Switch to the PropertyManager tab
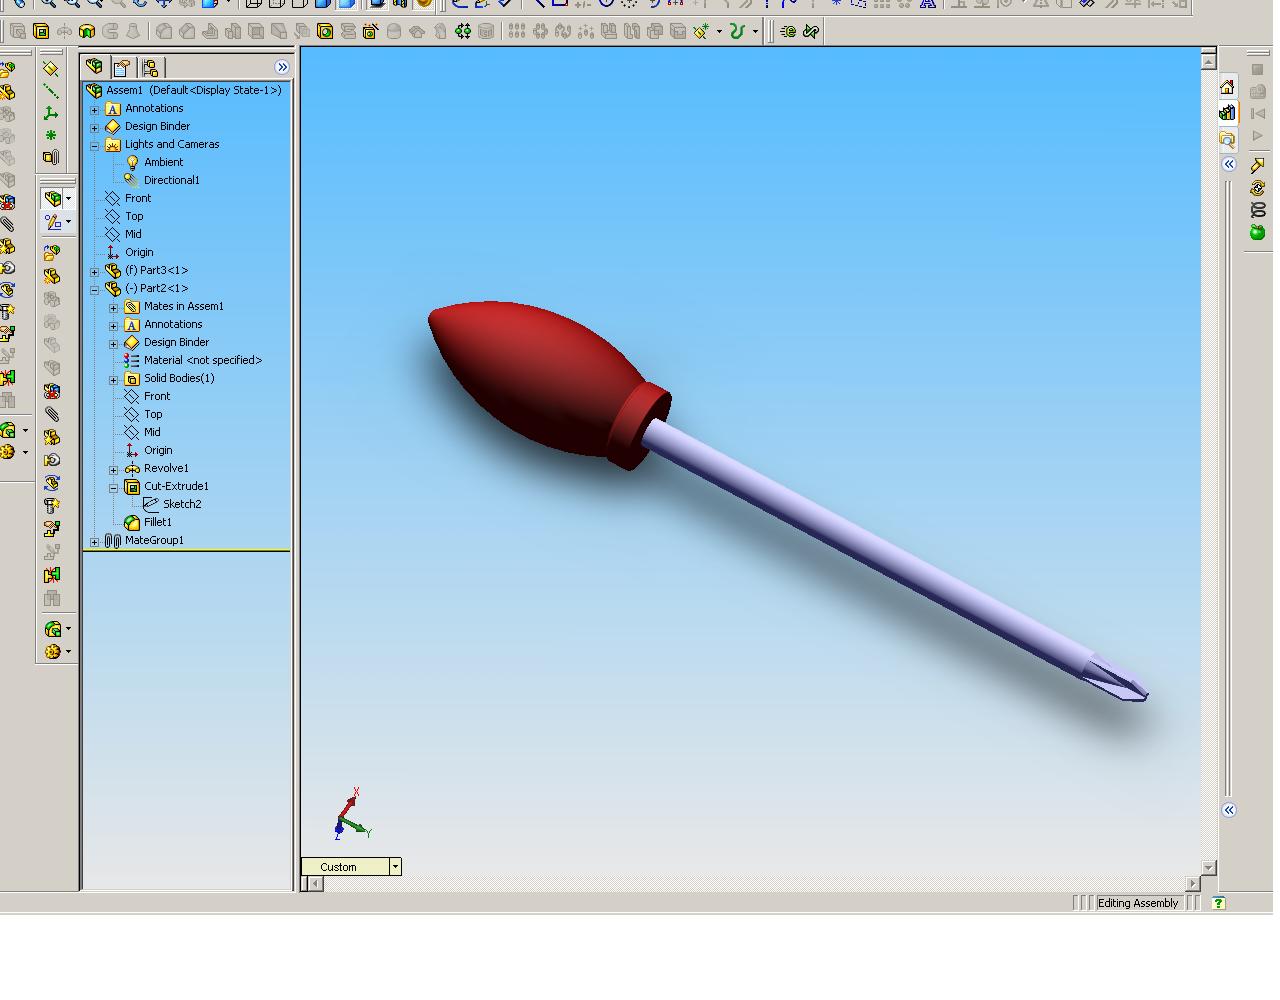 pos(122,68)
